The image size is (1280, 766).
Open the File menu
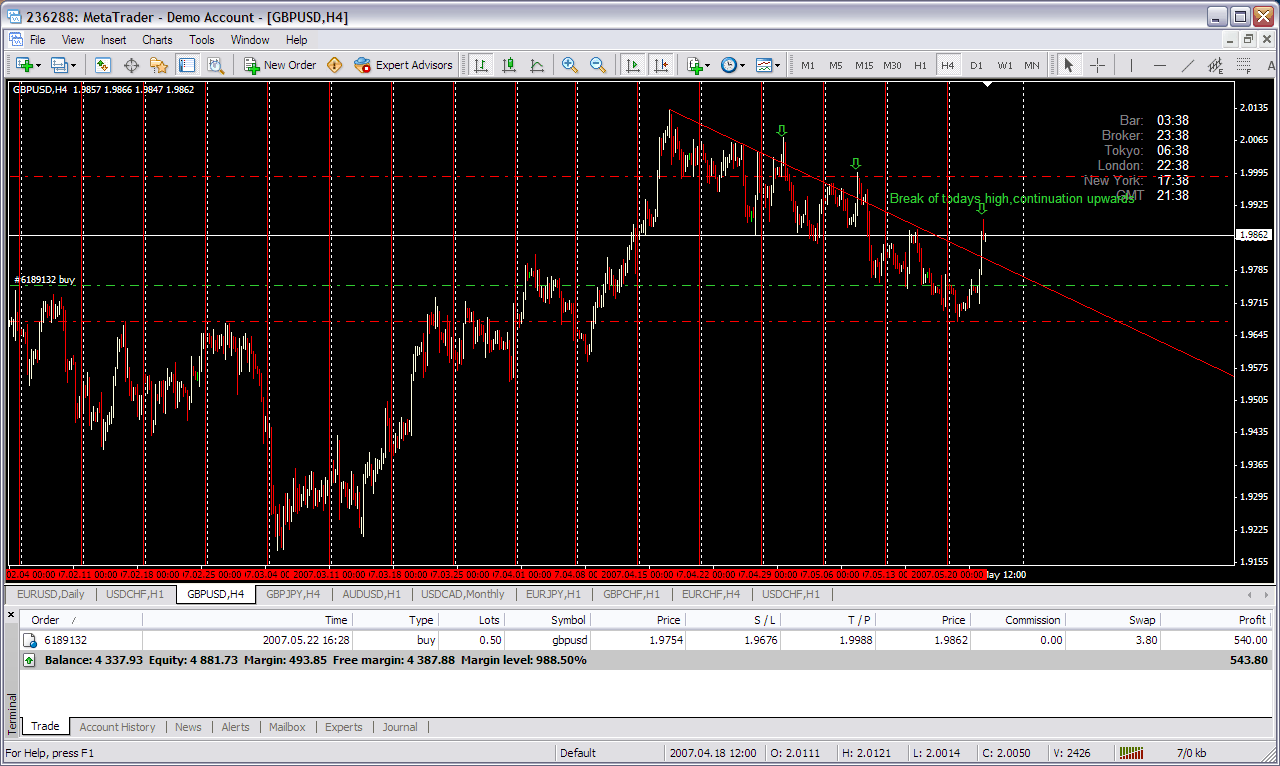click(38, 40)
